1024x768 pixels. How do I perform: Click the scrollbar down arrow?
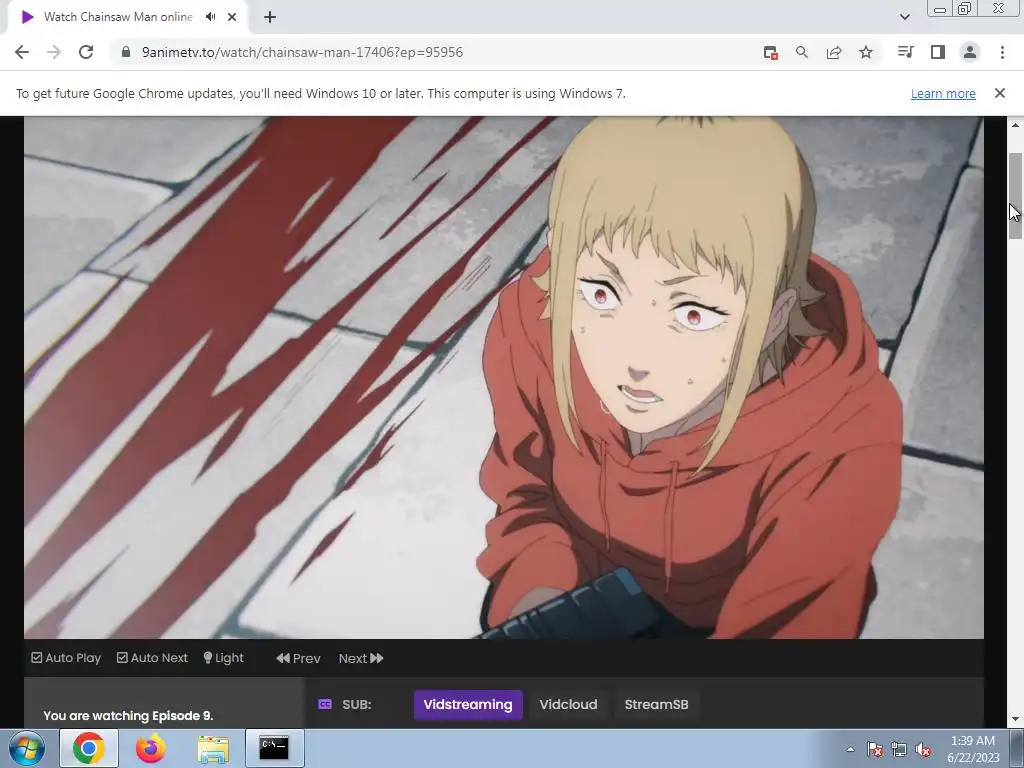tap(1015, 719)
